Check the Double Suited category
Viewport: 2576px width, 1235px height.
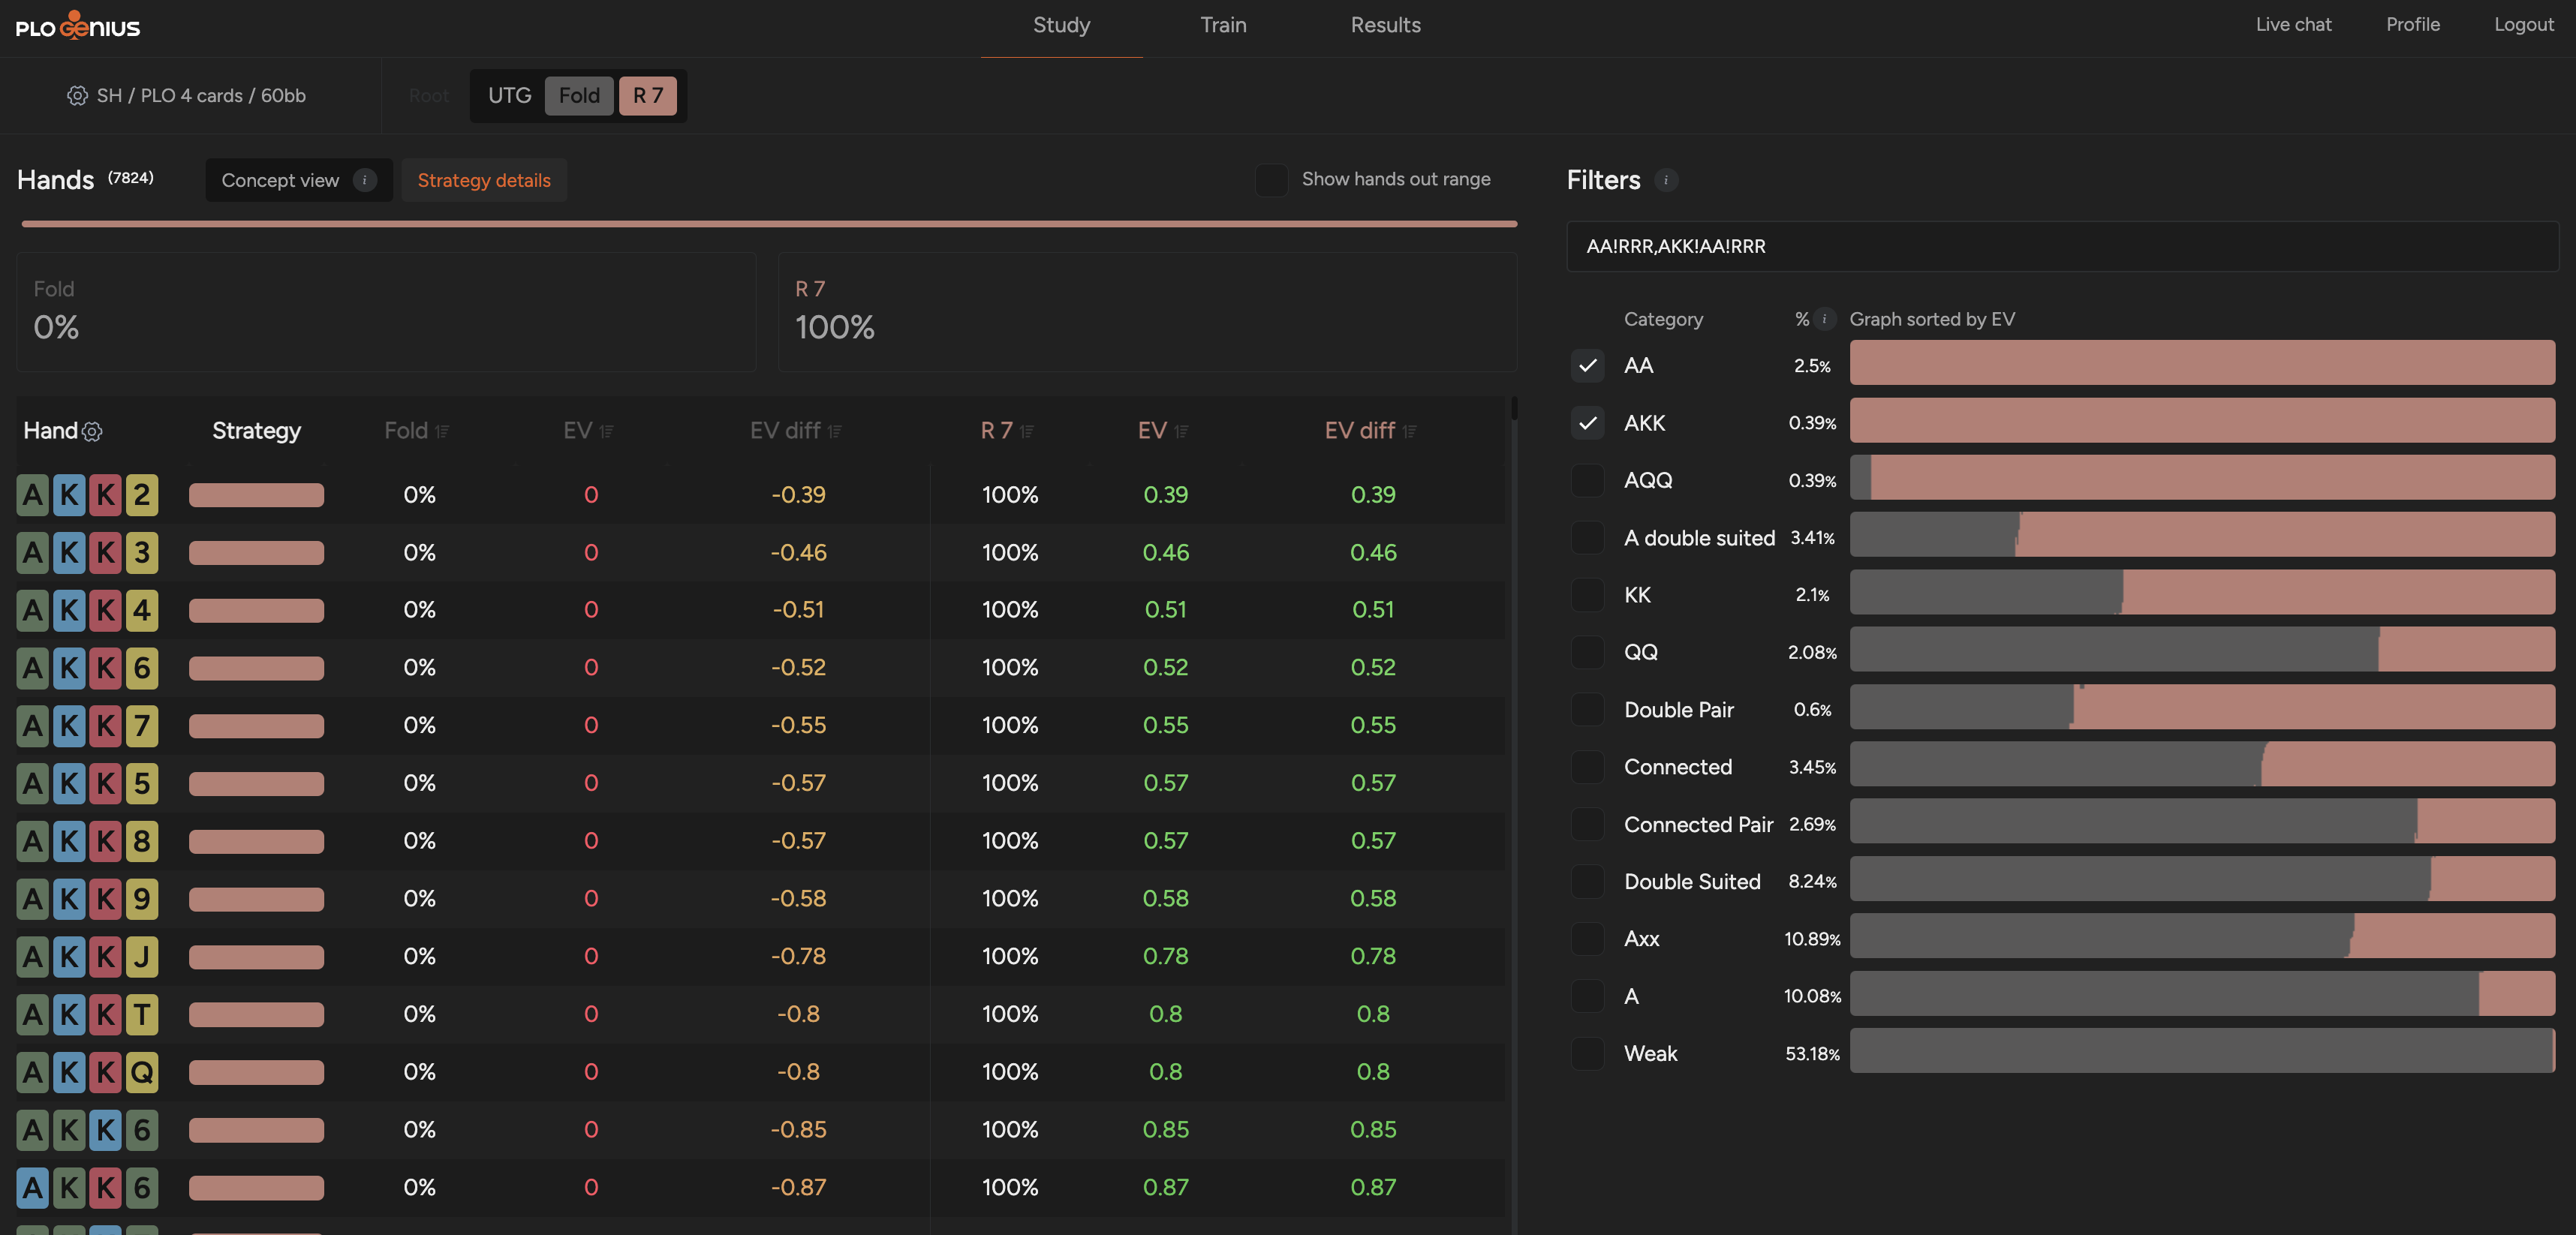tap(1587, 881)
